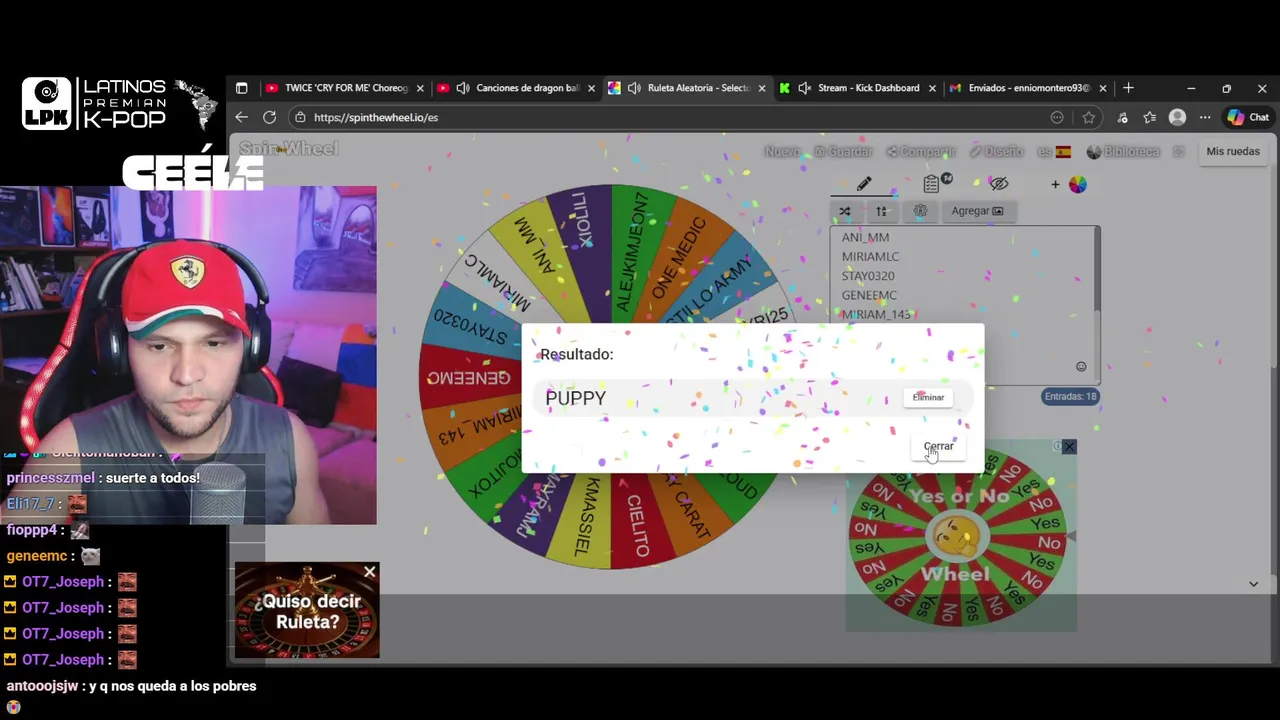Close the Ruleta Aleatoria browser tab

tap(762, 88)
